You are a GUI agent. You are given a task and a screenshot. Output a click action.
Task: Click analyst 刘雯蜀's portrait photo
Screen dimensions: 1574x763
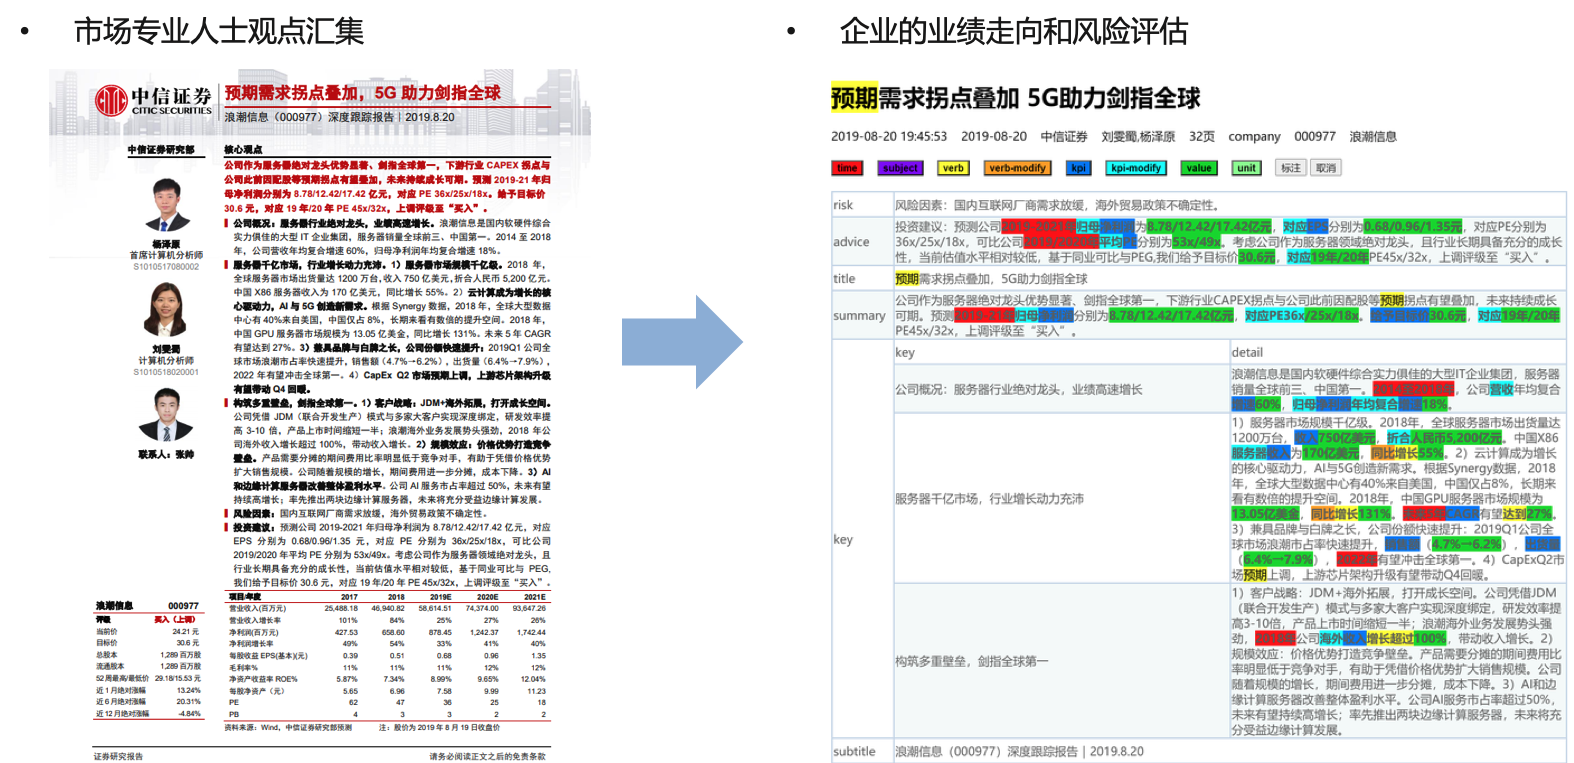[x=166, y=311]
